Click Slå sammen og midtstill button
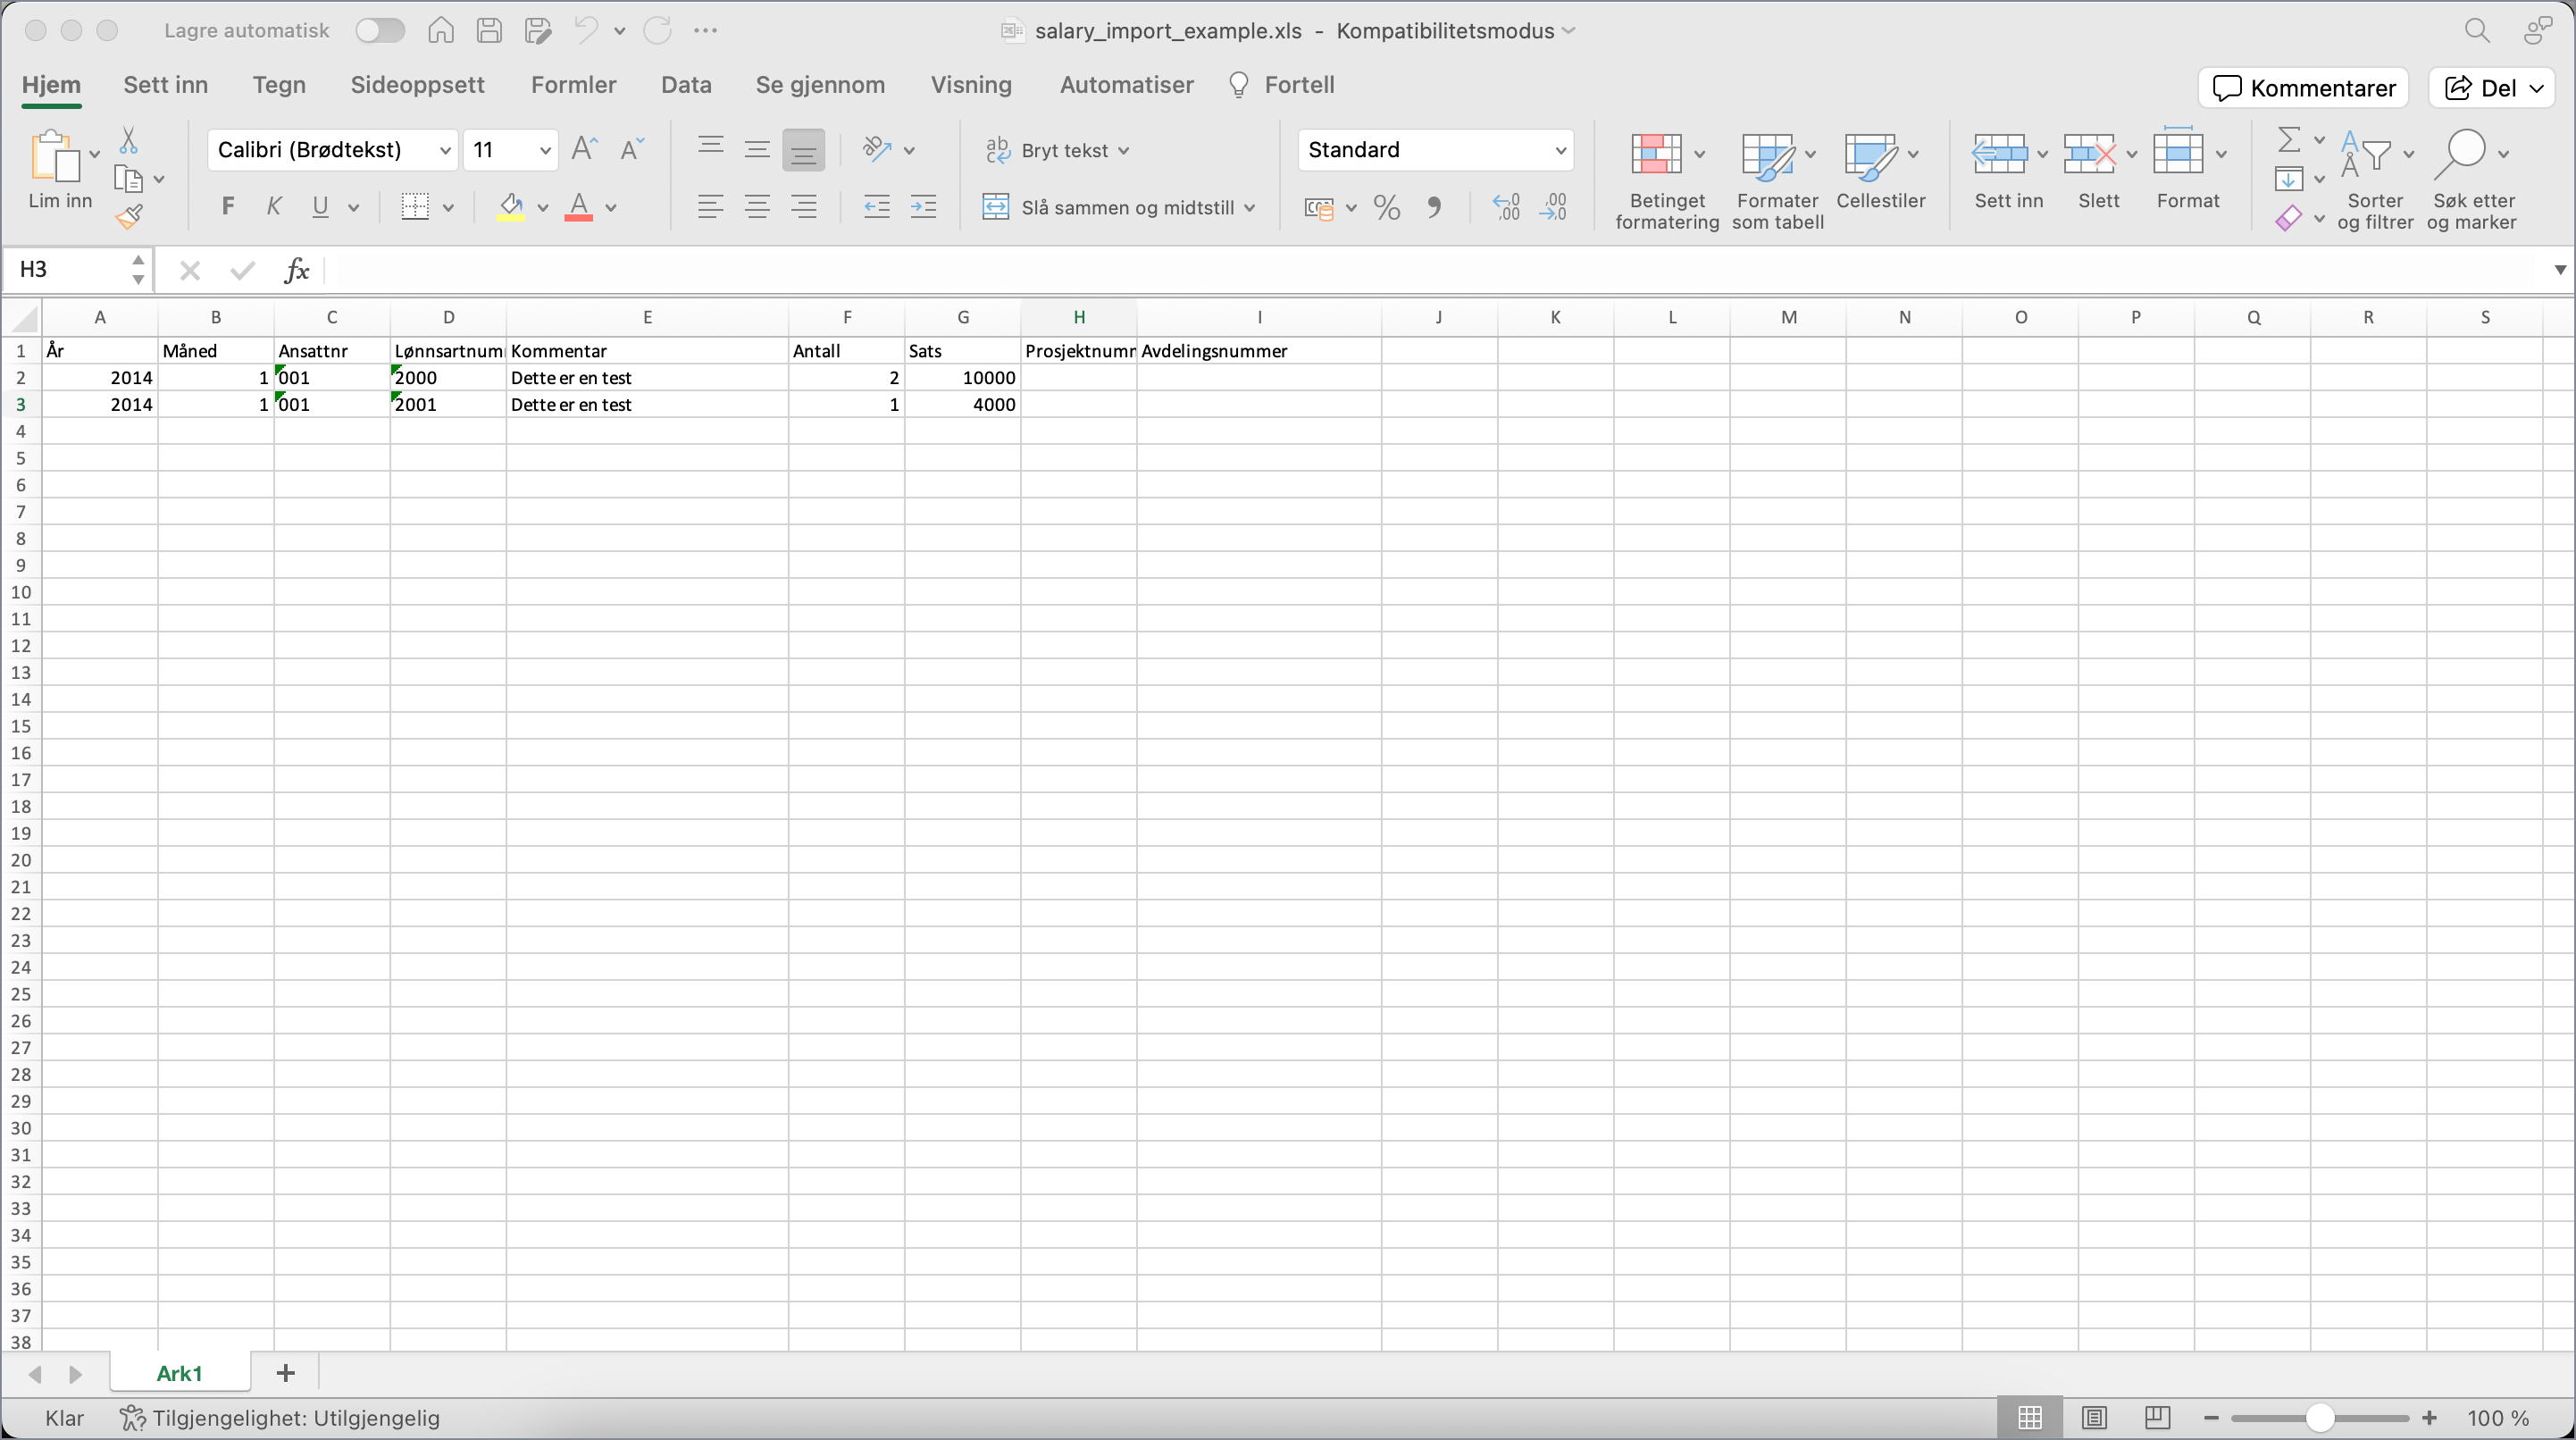The width and height of the screenshot is (2576, 1440). [x=1118, y=208]
